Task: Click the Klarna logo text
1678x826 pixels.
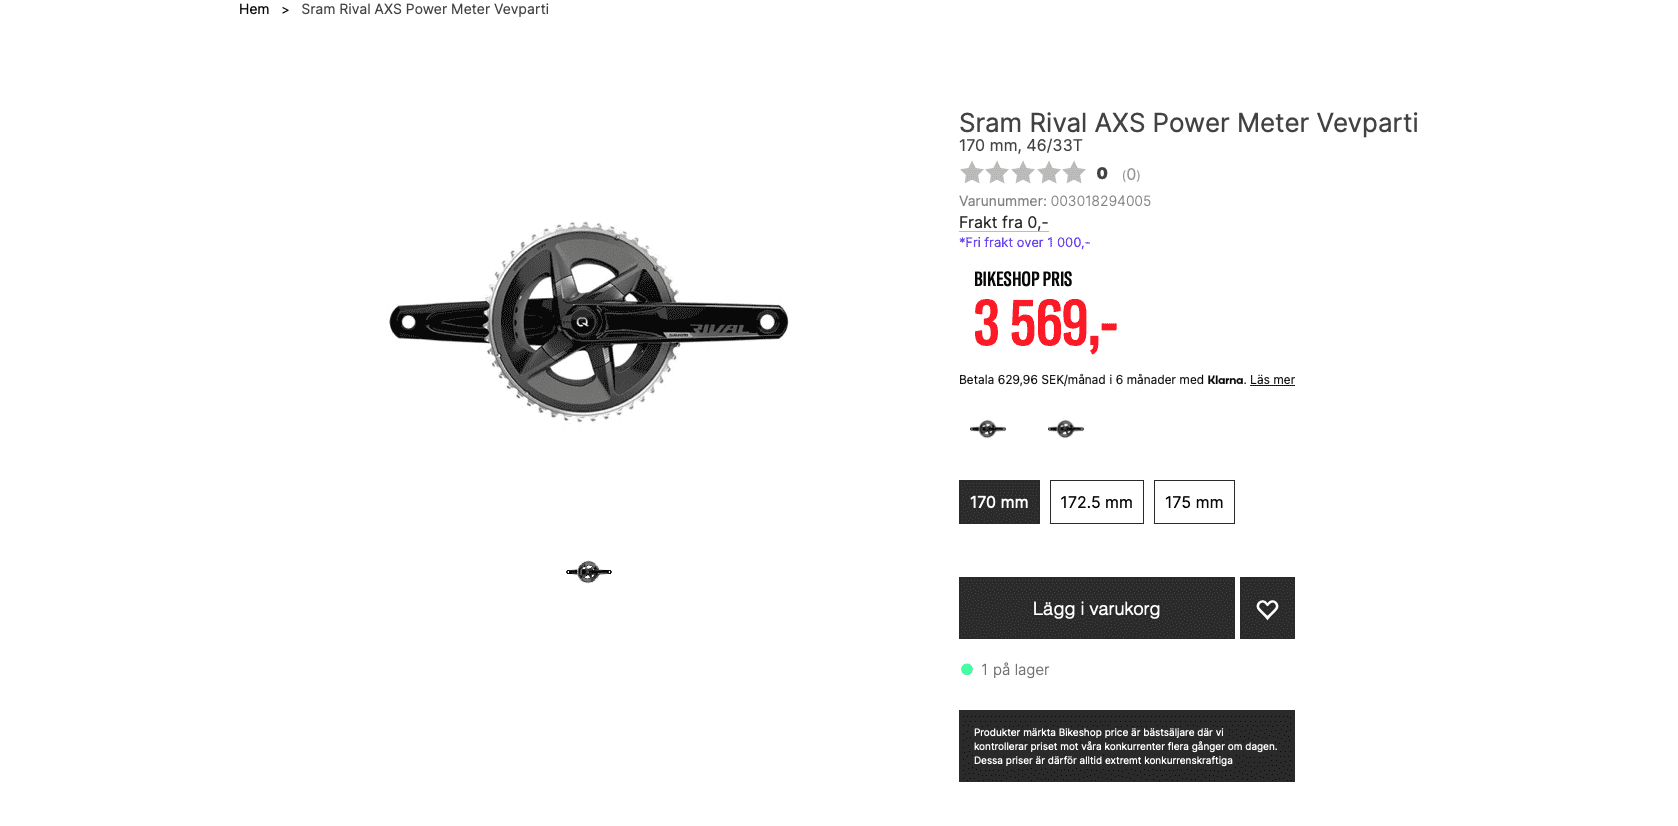Action: [1225, 380]
